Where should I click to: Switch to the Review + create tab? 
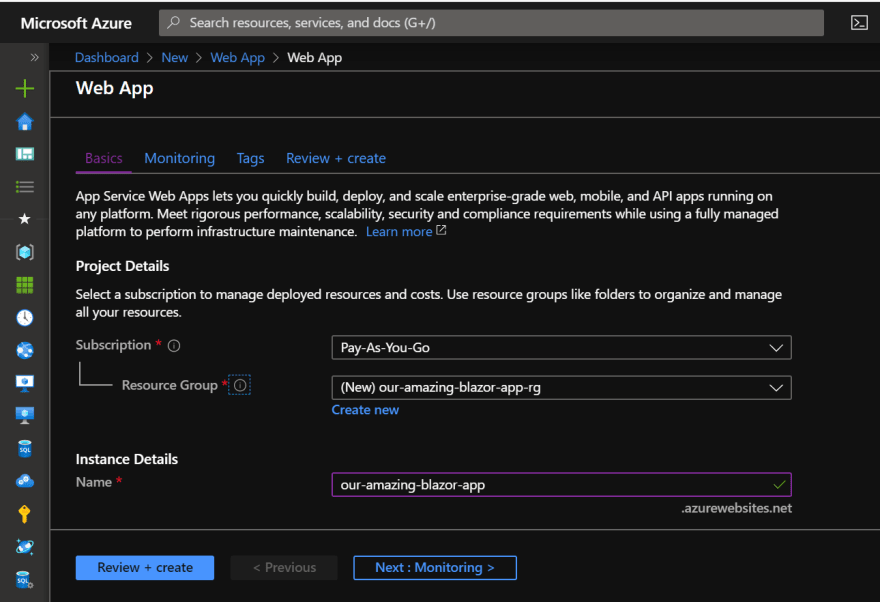(336, 158)
